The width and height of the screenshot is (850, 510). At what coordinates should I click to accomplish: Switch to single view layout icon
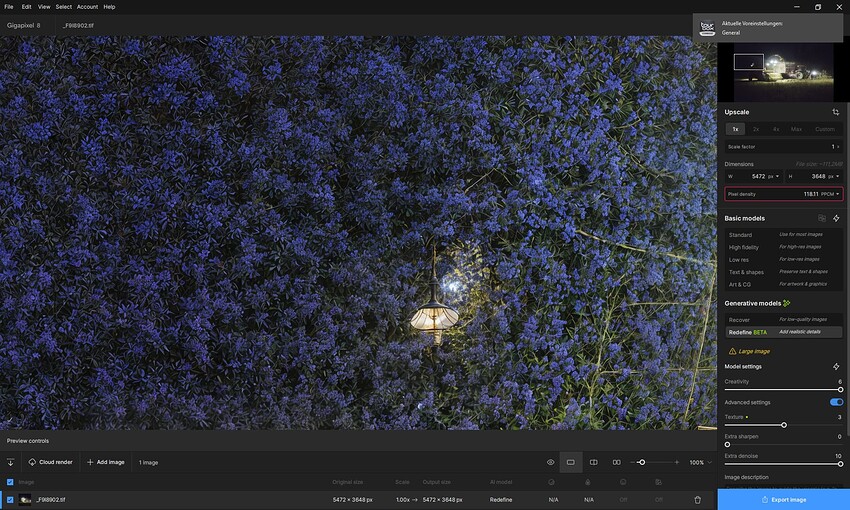(571, 462)
